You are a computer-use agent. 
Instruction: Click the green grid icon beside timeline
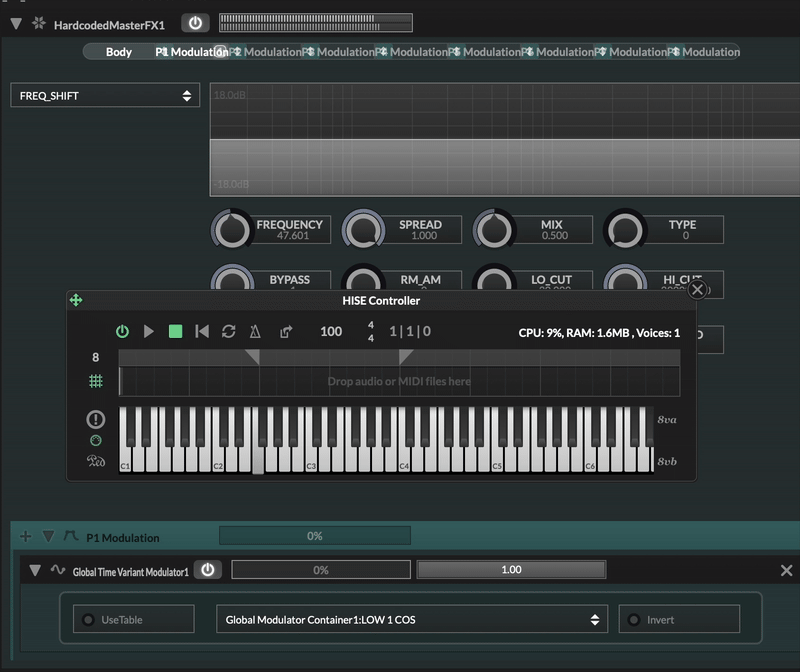click(96, 381)
